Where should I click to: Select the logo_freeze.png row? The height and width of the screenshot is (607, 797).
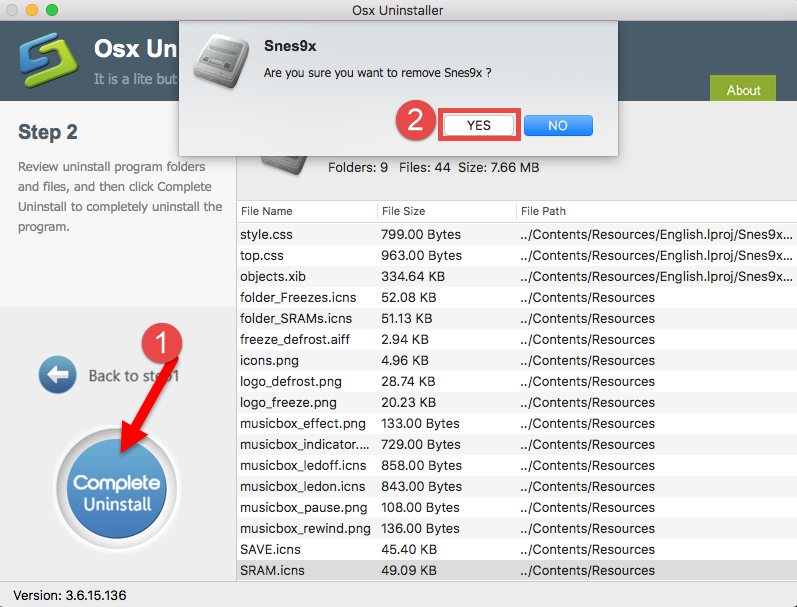click(x=516, y=402)
